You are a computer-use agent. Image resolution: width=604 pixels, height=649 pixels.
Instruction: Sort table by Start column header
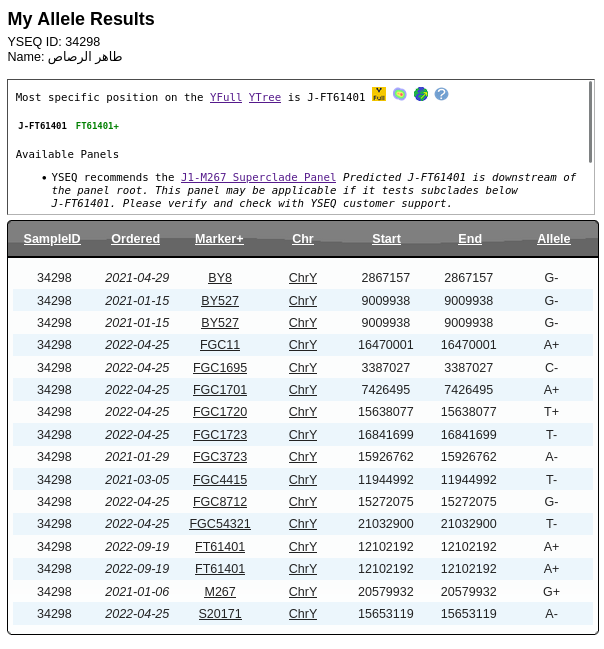tap(386, 239)
